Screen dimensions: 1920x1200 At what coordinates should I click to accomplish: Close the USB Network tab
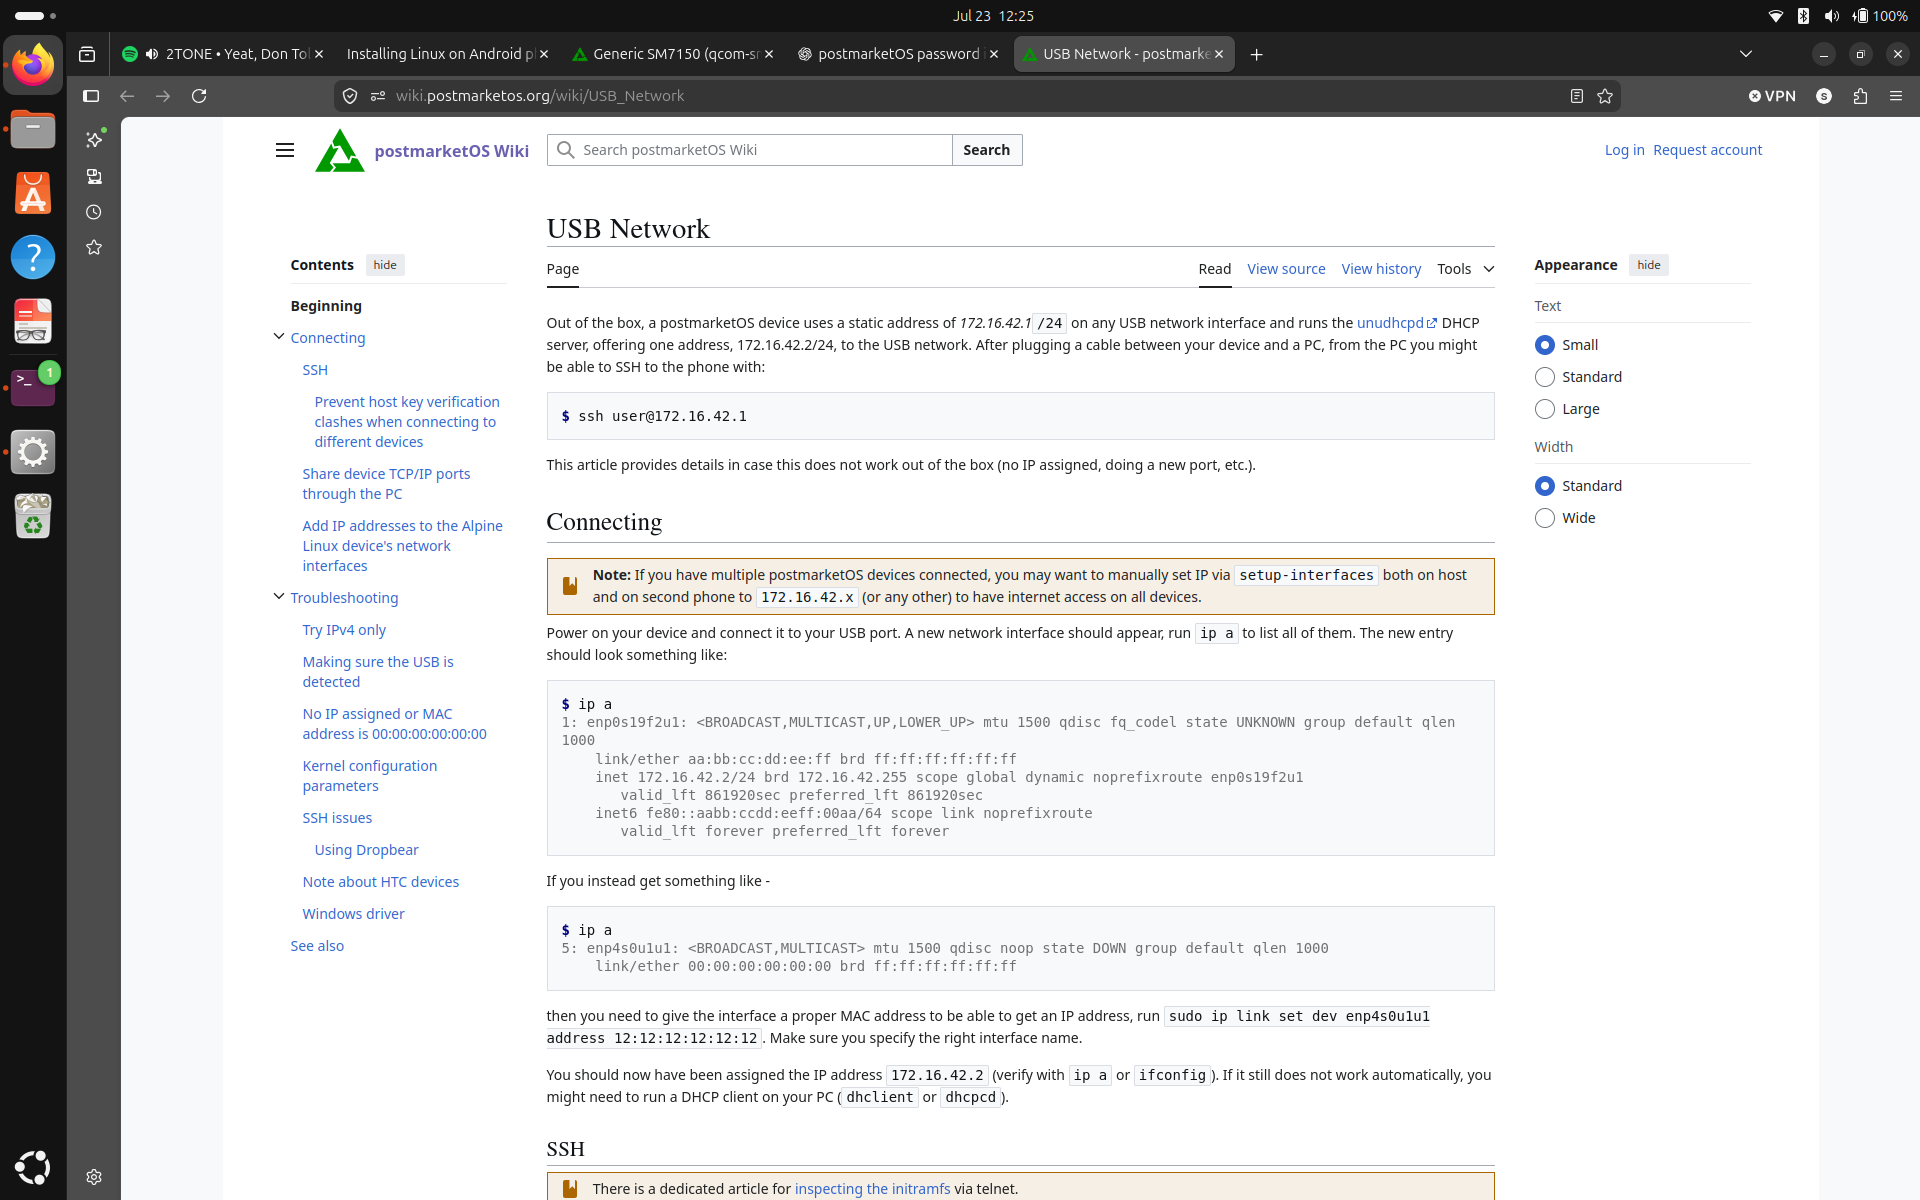[x=1219, y=54]
